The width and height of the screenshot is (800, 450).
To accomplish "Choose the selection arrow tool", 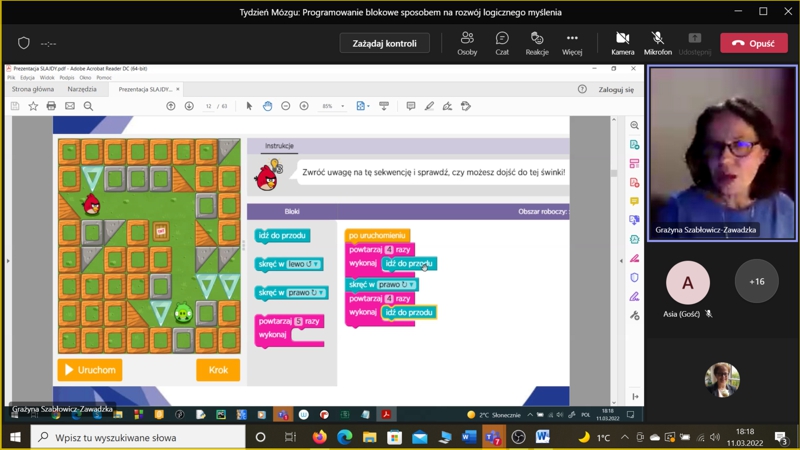I will click(249, 106).
